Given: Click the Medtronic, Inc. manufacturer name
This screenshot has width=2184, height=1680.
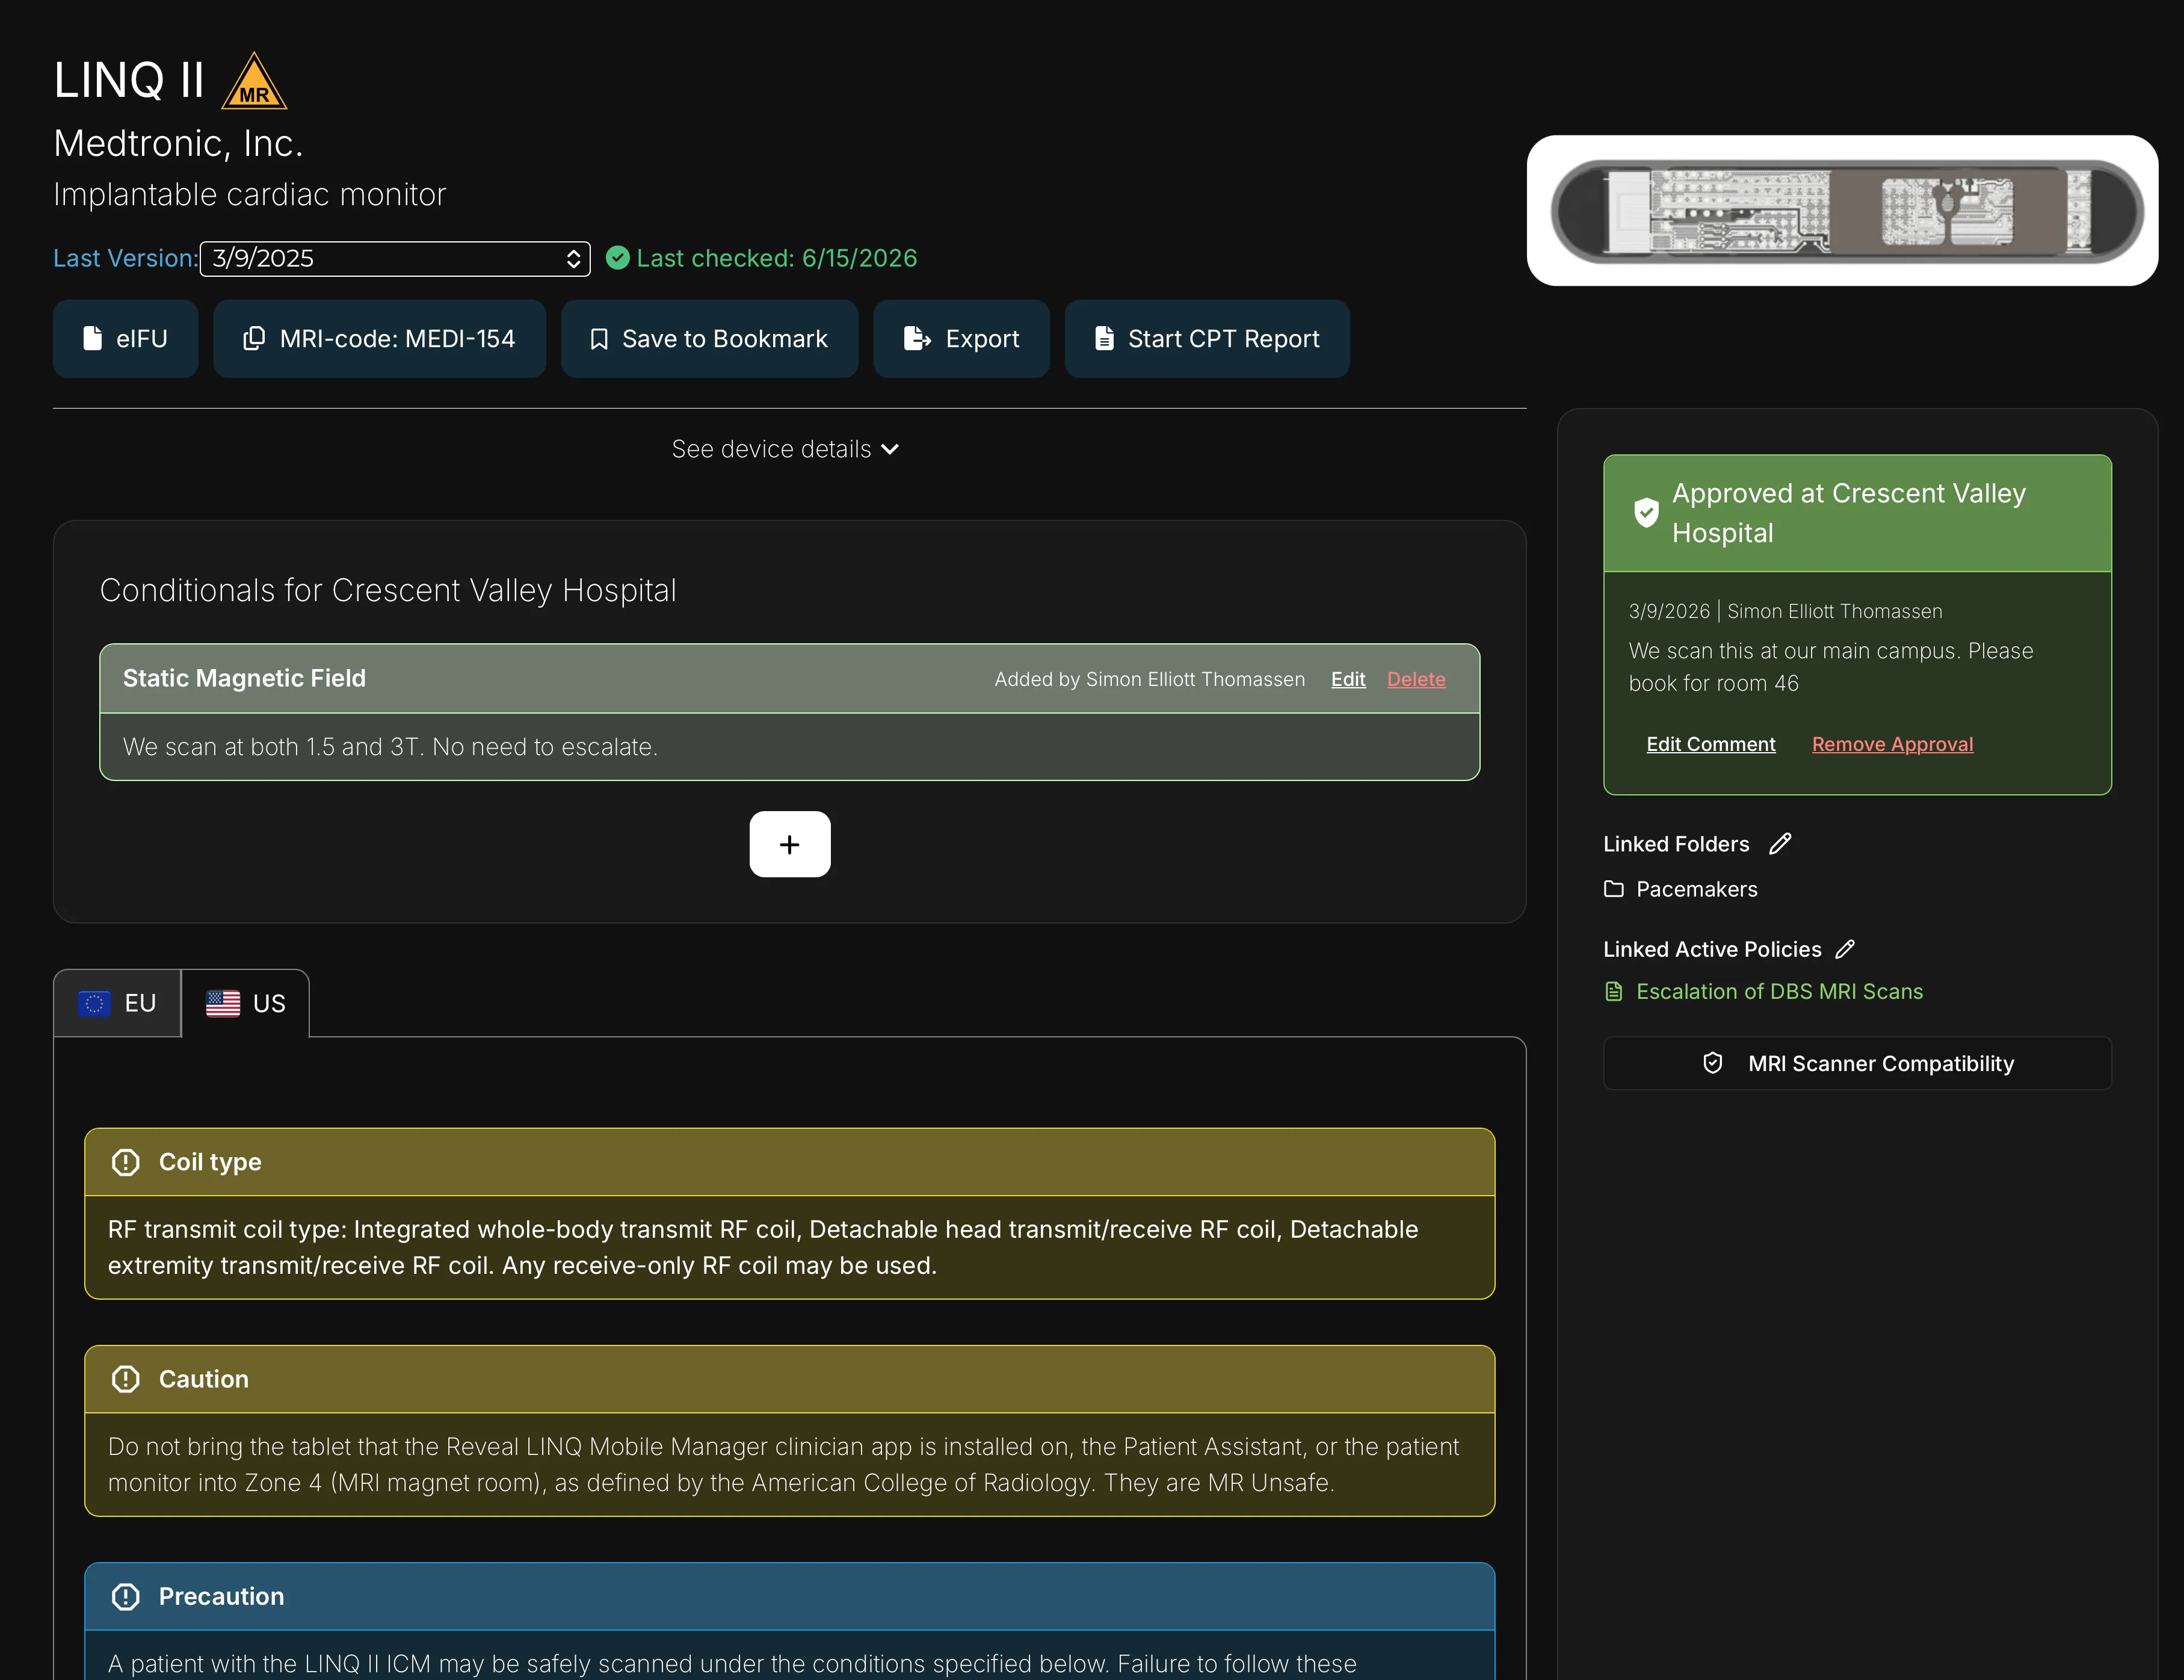Looking at the screenshot, I should pos(178,143).
